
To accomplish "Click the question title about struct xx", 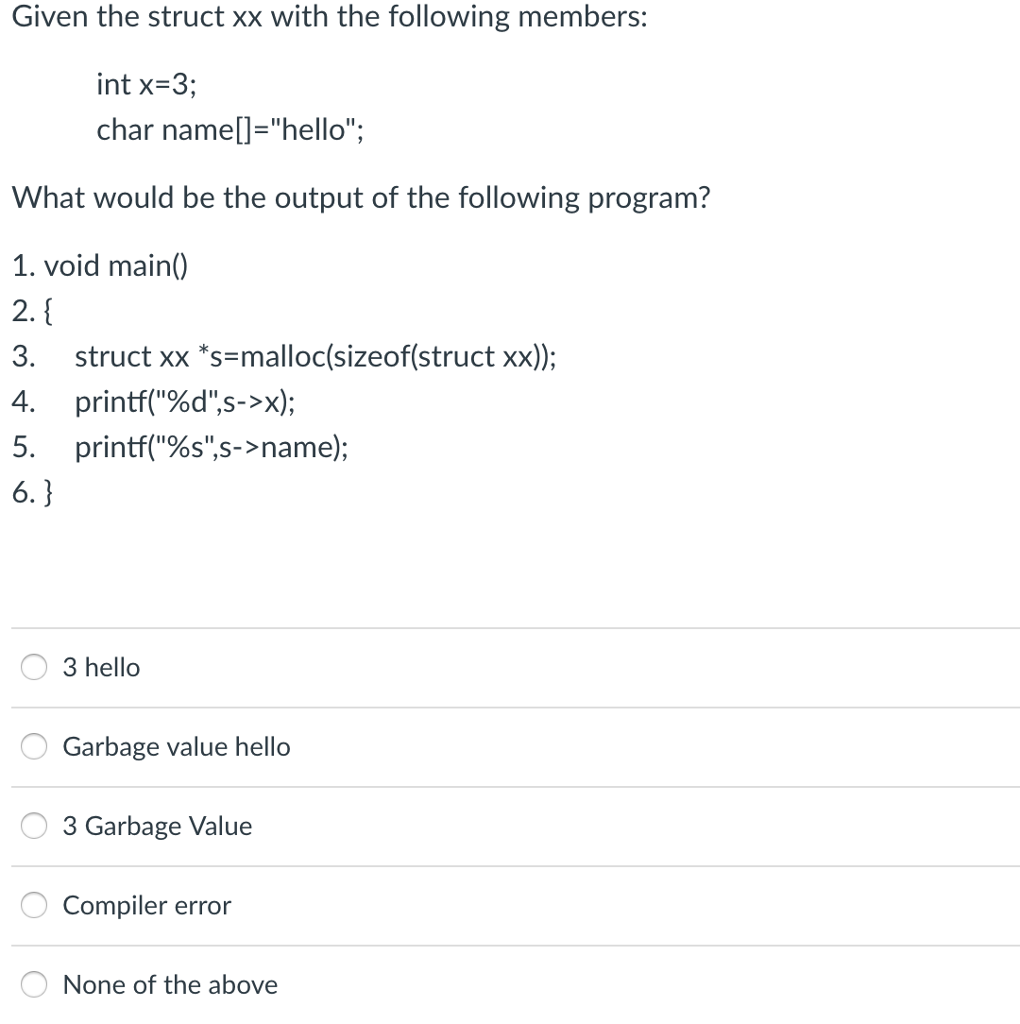I will click(x=330, y=16).
